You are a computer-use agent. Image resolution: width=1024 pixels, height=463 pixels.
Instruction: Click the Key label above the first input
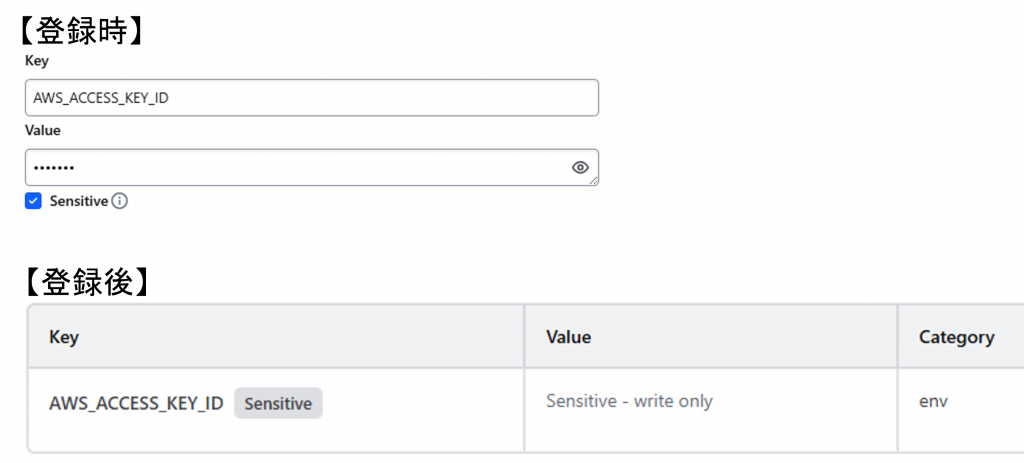click(37, 61)
